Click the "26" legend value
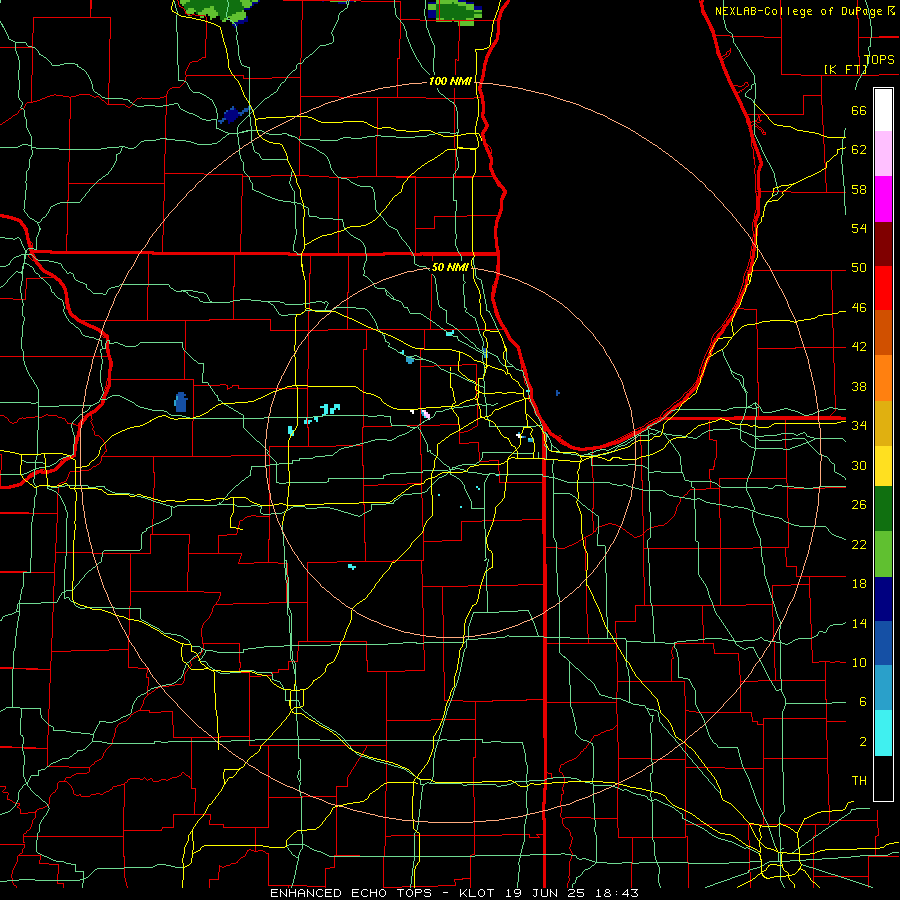This screenshot has width=900, height=900. 859,505
